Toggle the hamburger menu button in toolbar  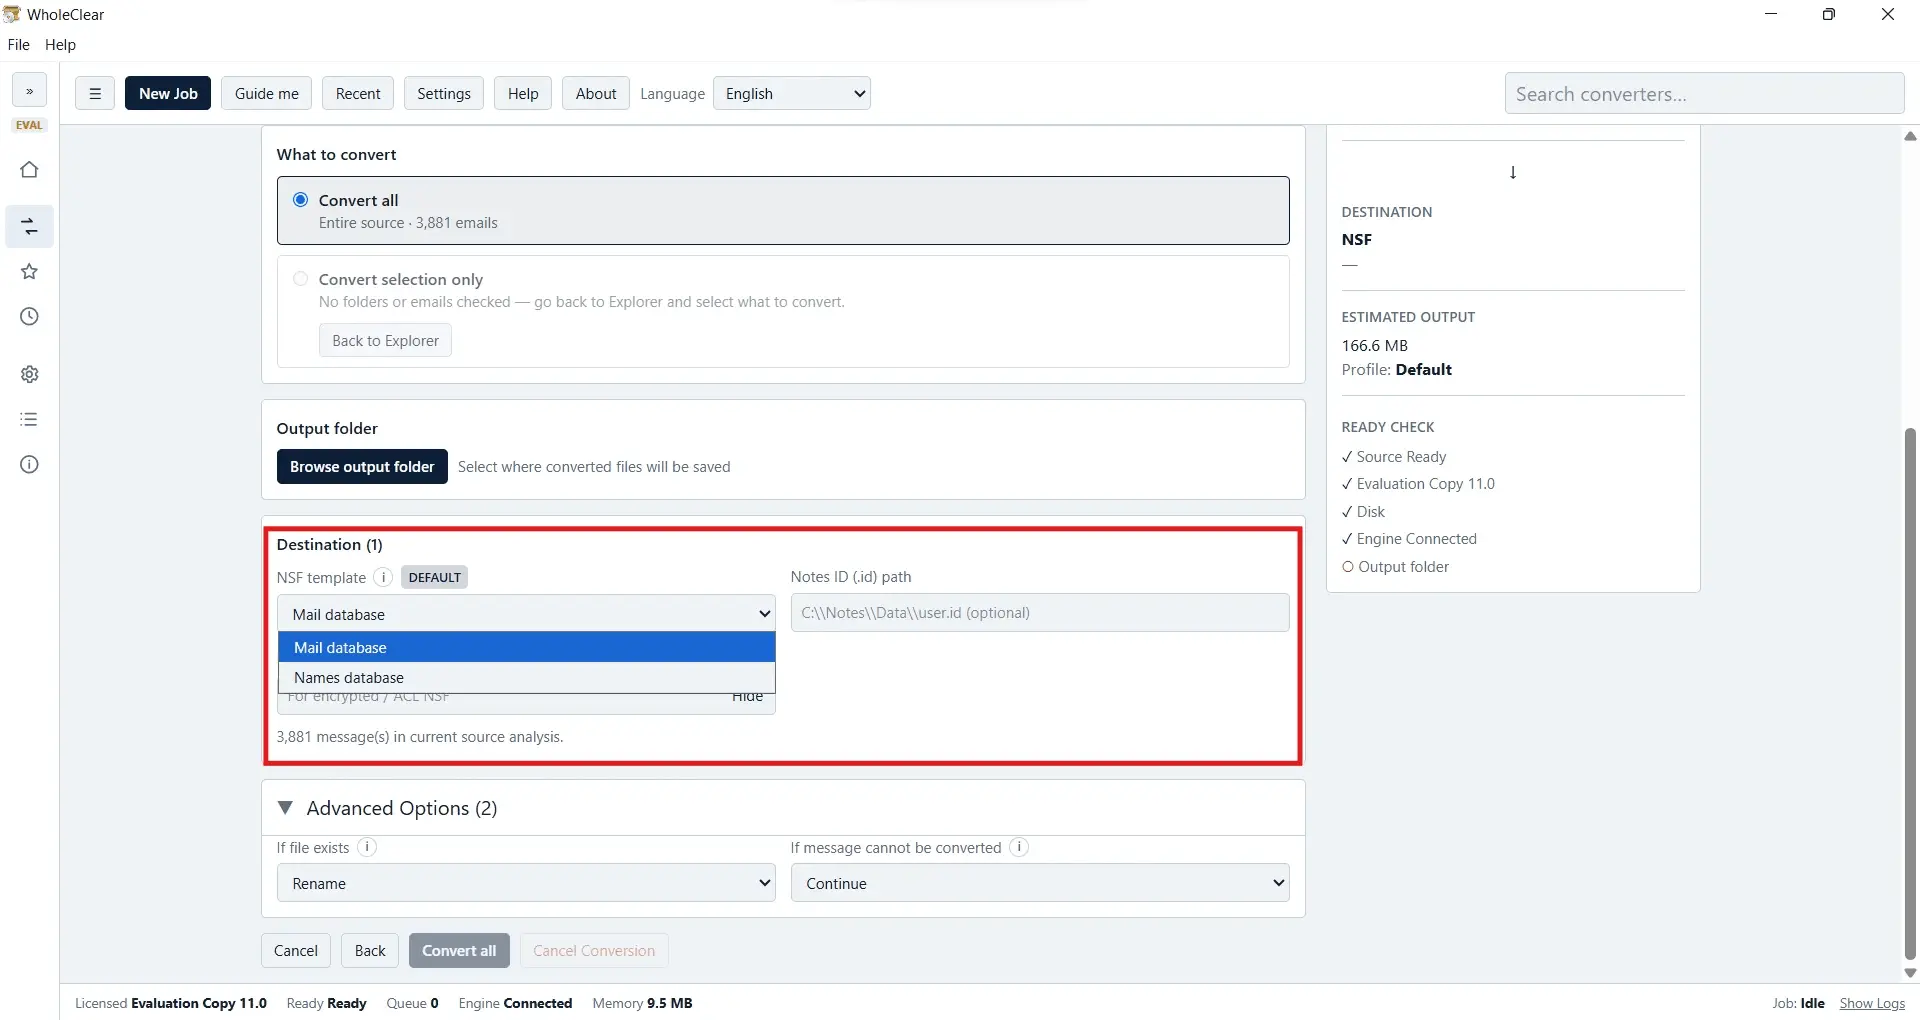tap(95, 93)
